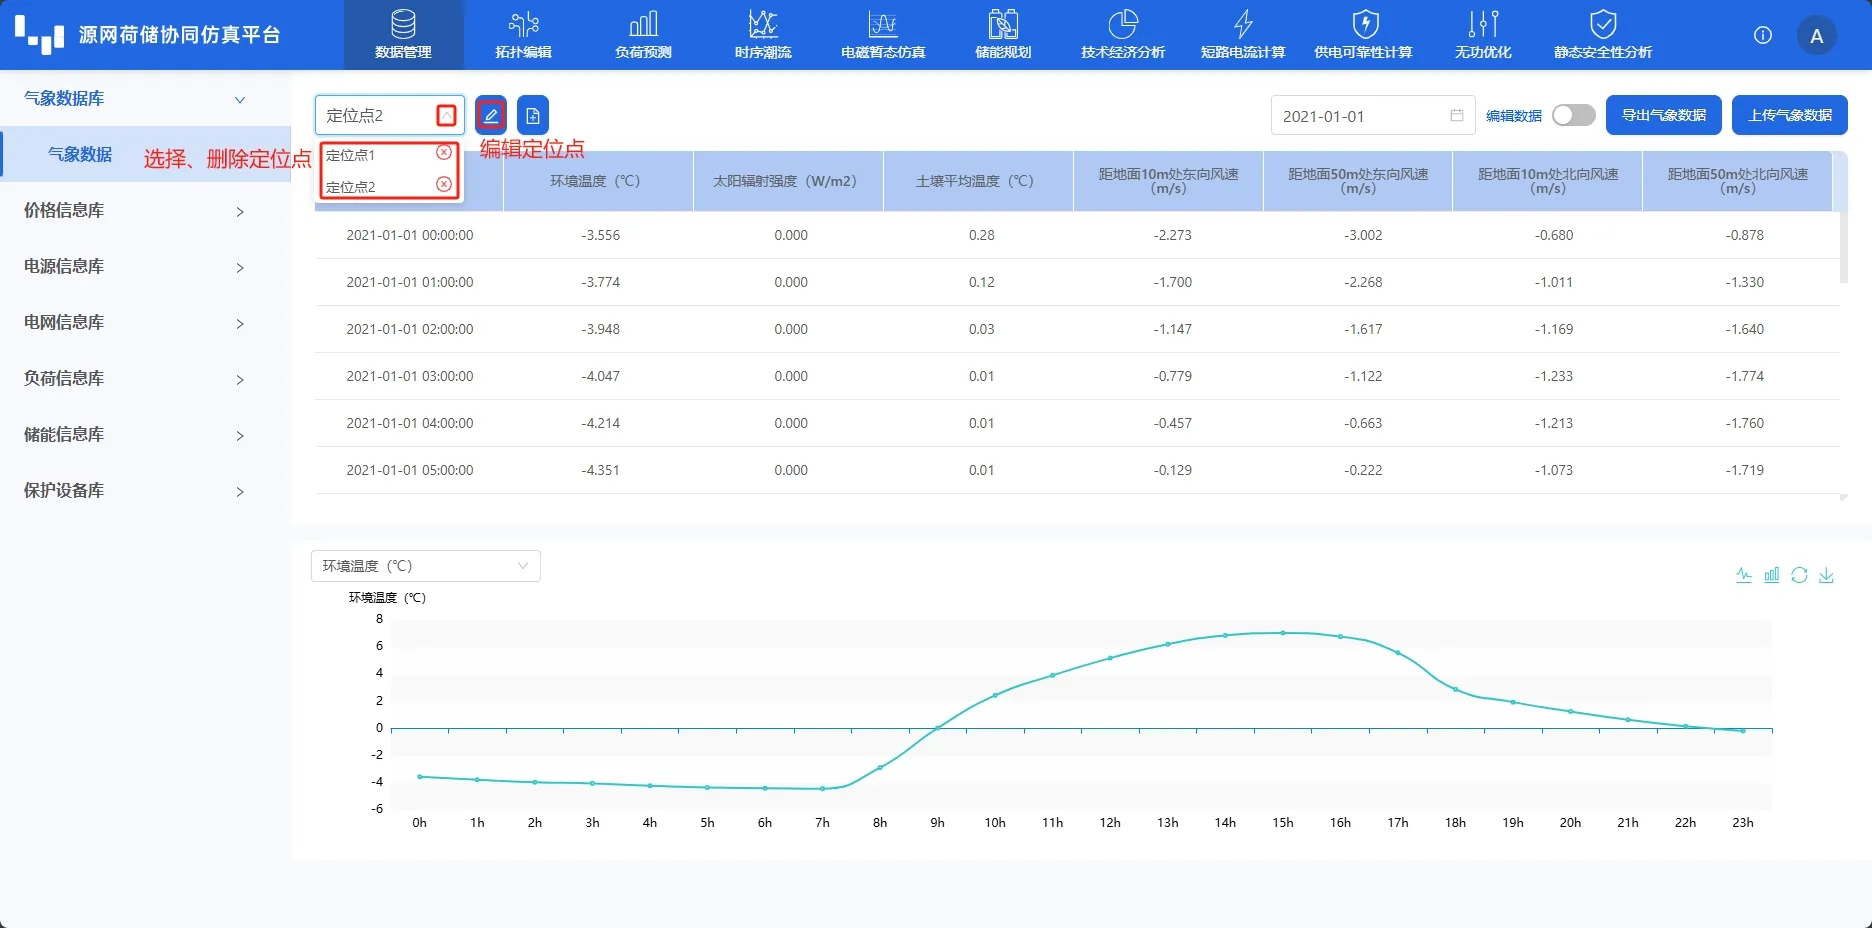
Task: Collapse the 定位点2 location dropdown arrow
Action: pos(446,115)
